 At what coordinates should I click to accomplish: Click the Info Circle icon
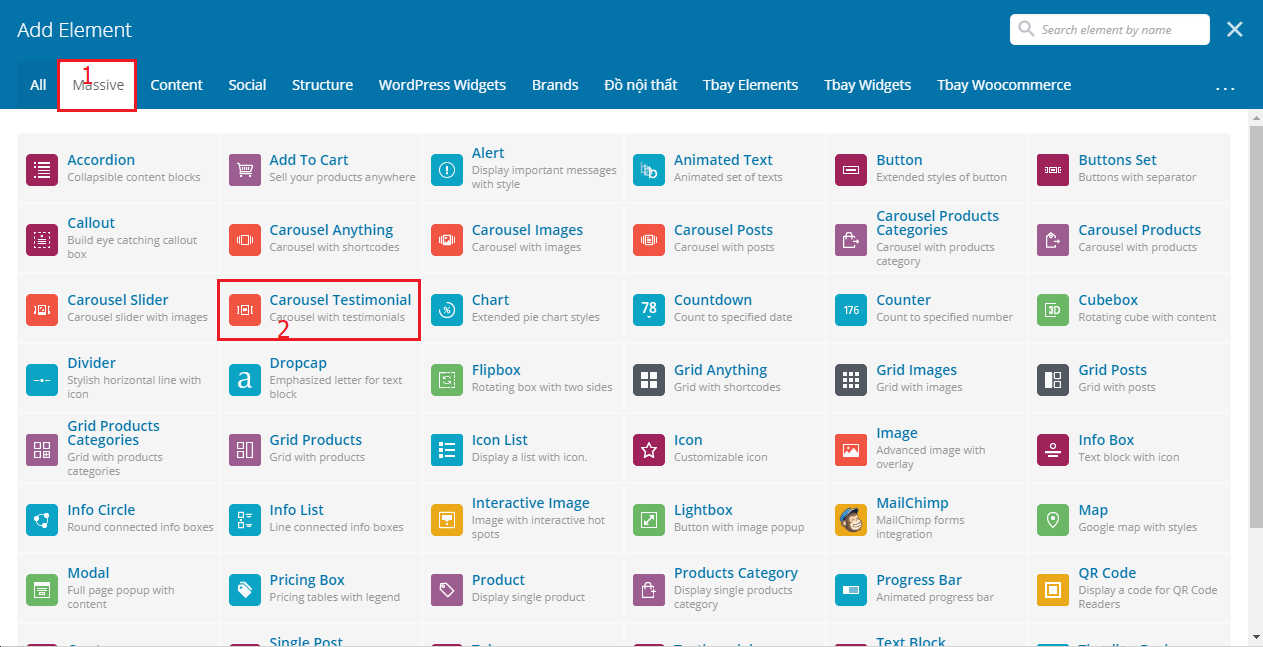click(42, 520)
